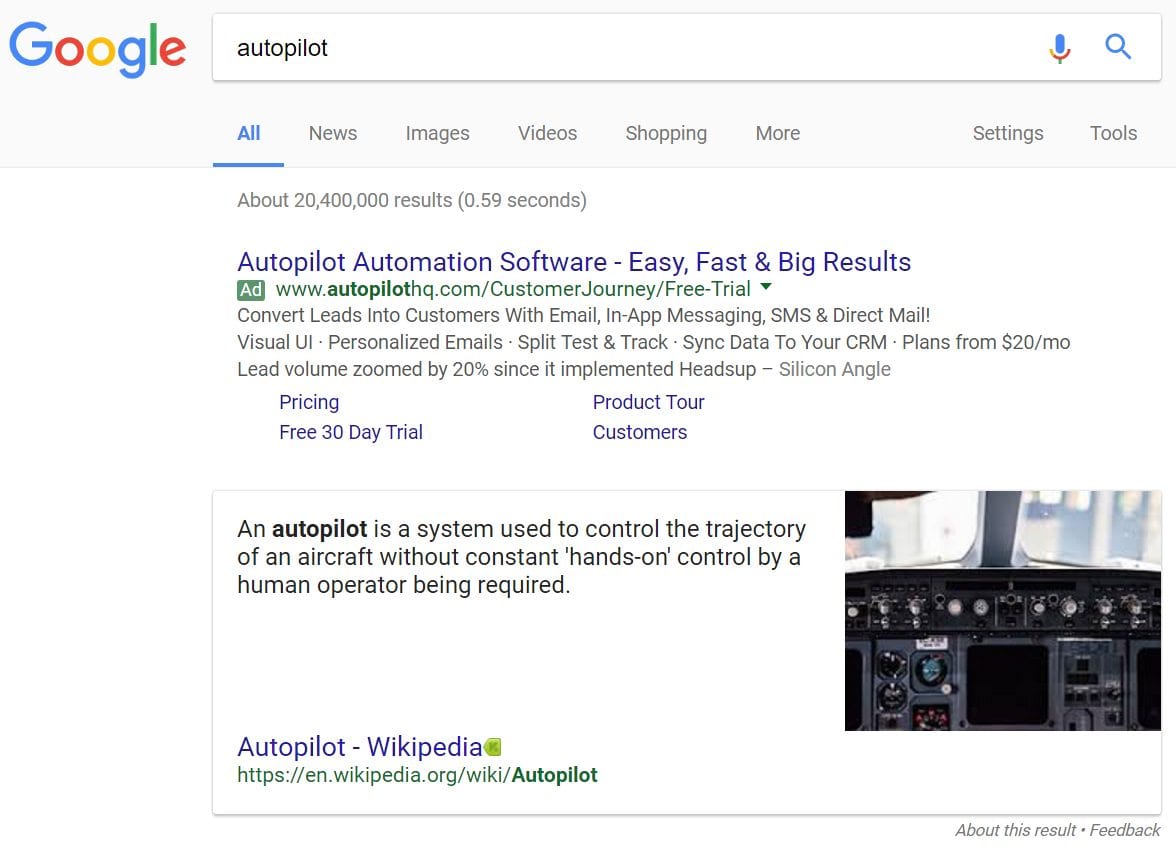The width and height of the screenshot is (1176, 855).
Task: Click the en.wikipedia.org/wiki/Autopilot URL
Action: click(417, 776)
